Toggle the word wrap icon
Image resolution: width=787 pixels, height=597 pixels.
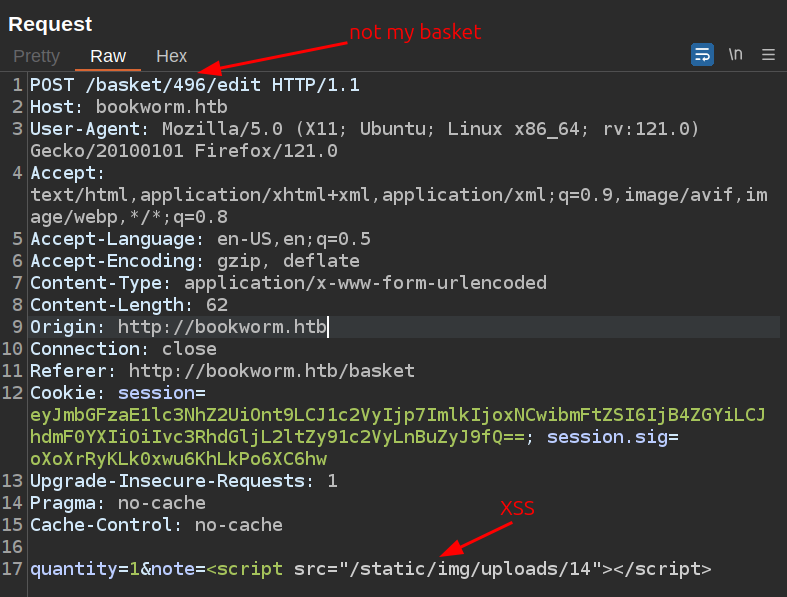click(x=702, y=54)
